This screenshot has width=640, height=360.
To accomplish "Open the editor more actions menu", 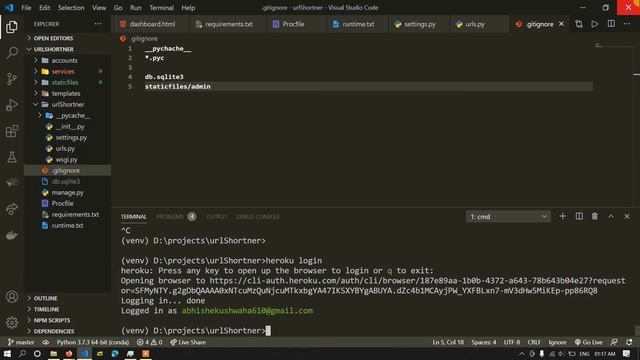I will click(x=627, y=24).
